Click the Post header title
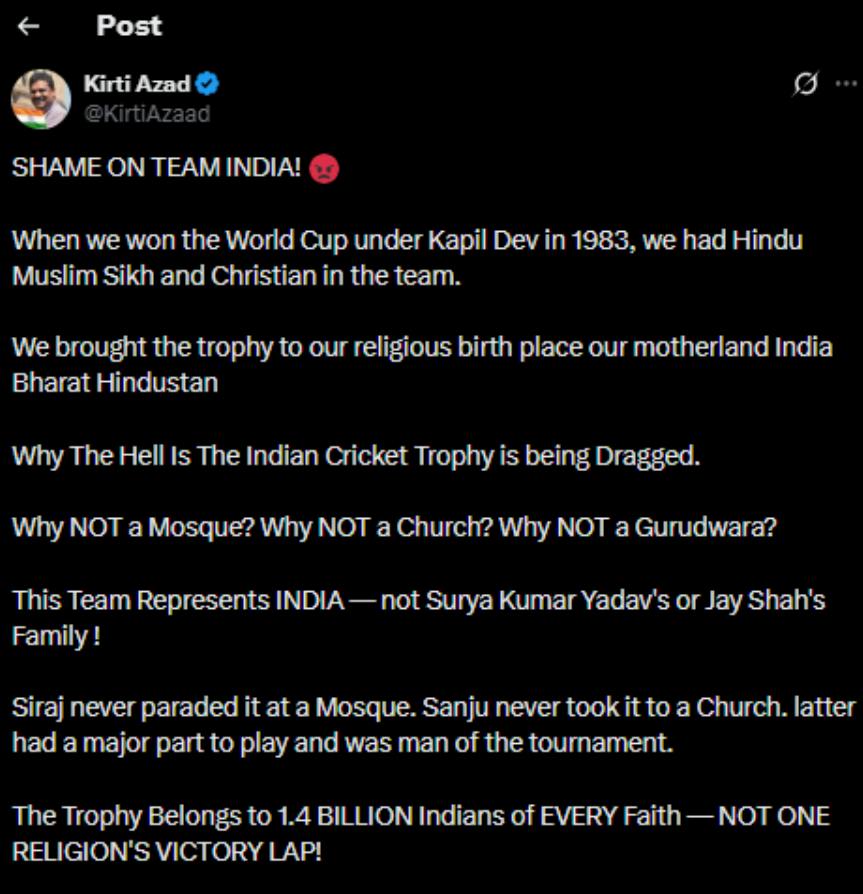This screenshot has height=894, width=863. click(x=129, y=27)
